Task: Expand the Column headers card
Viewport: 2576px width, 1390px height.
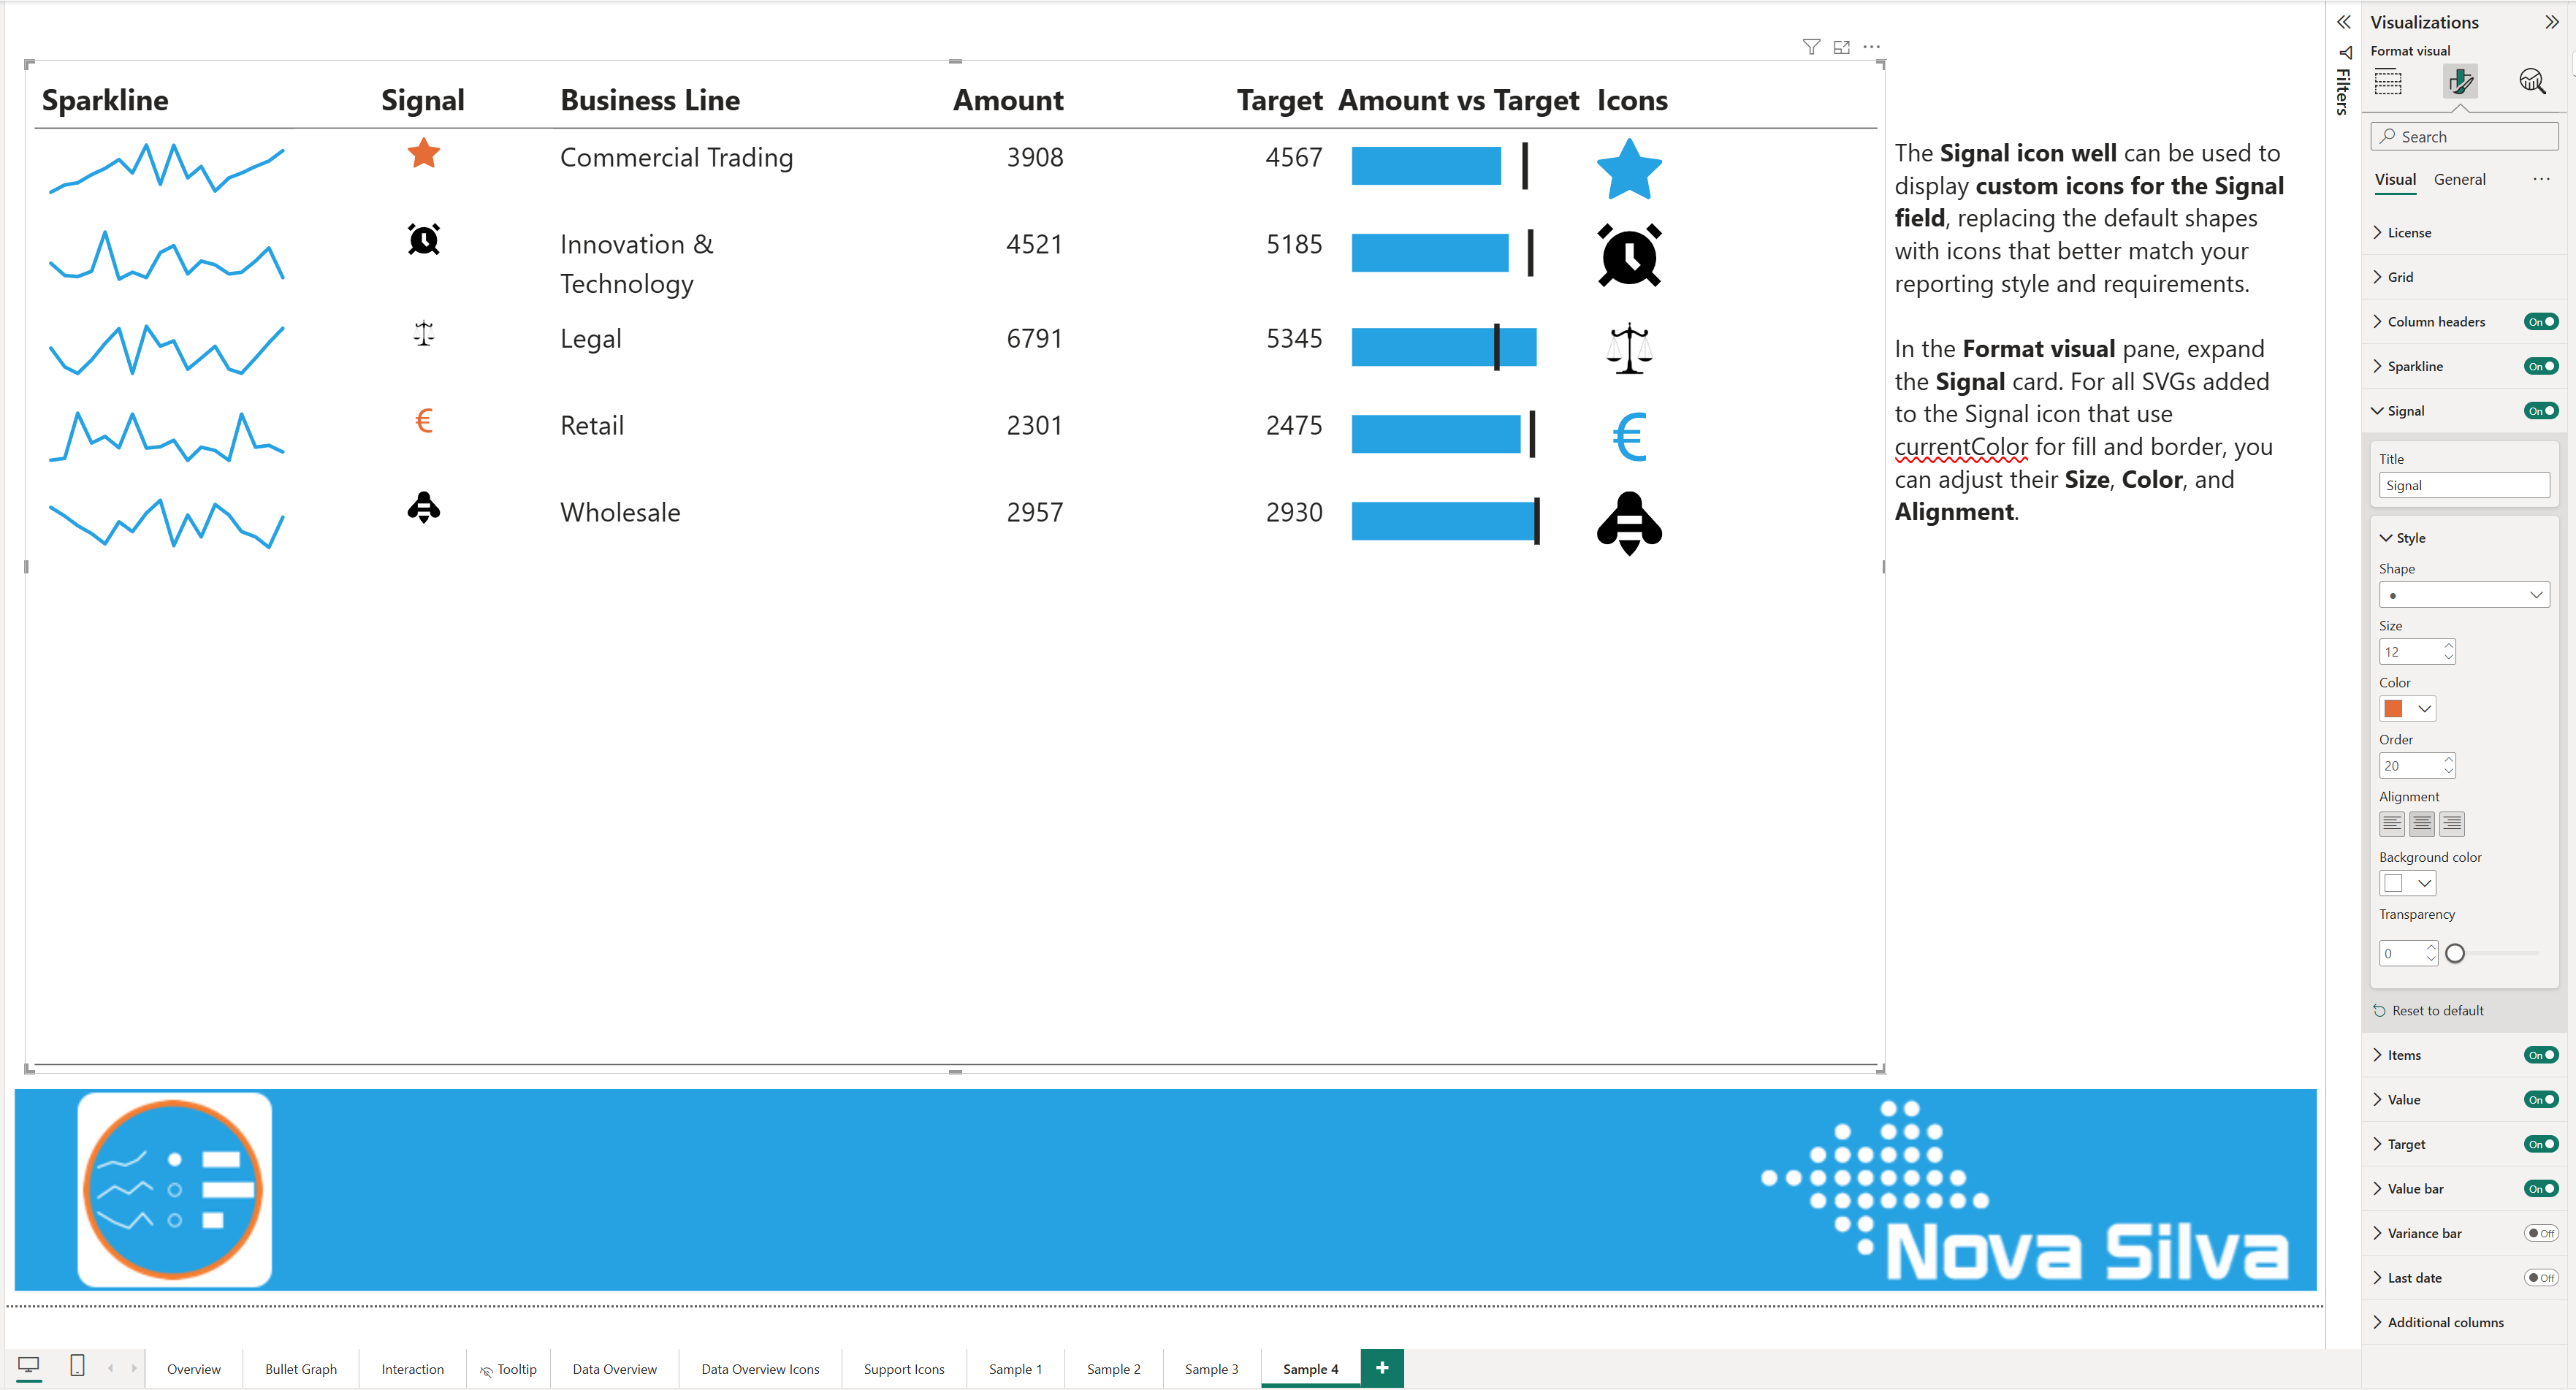Action: tap(2435, 322)
